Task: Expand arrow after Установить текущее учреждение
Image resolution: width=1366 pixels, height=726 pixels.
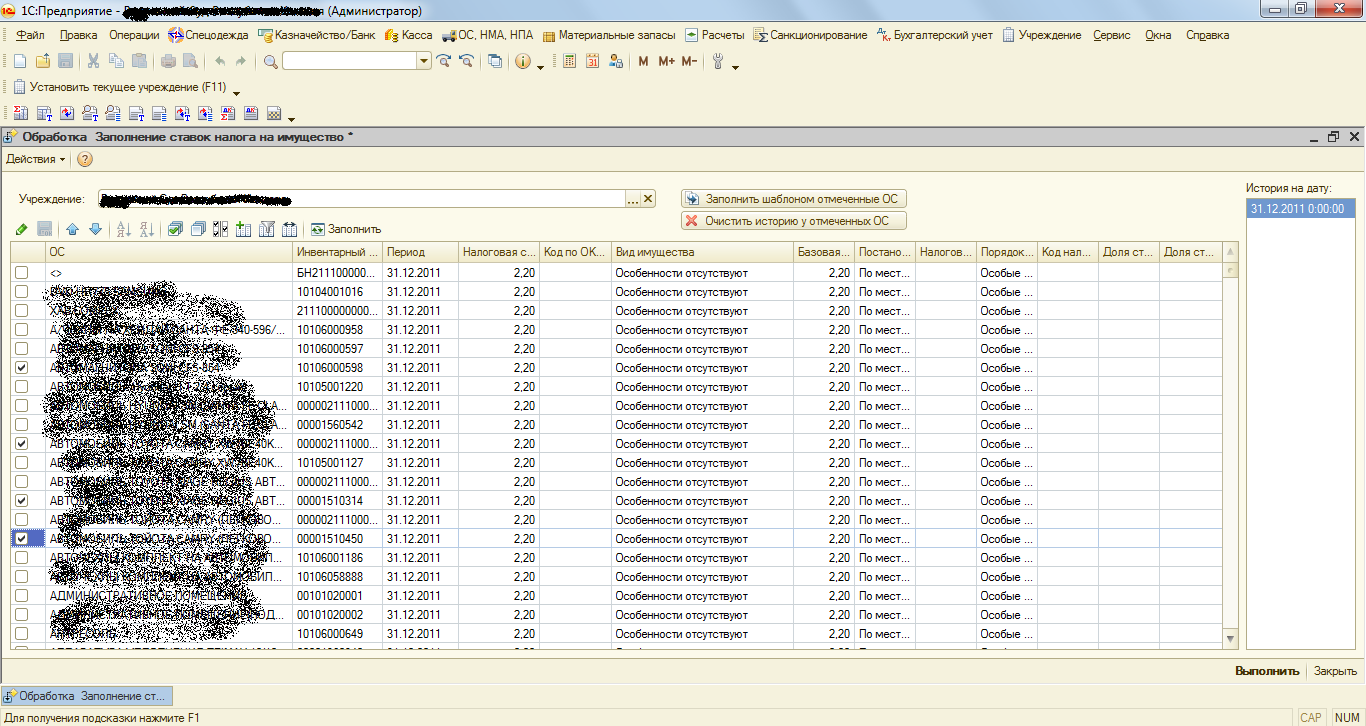Action: [x=237, y=93]
